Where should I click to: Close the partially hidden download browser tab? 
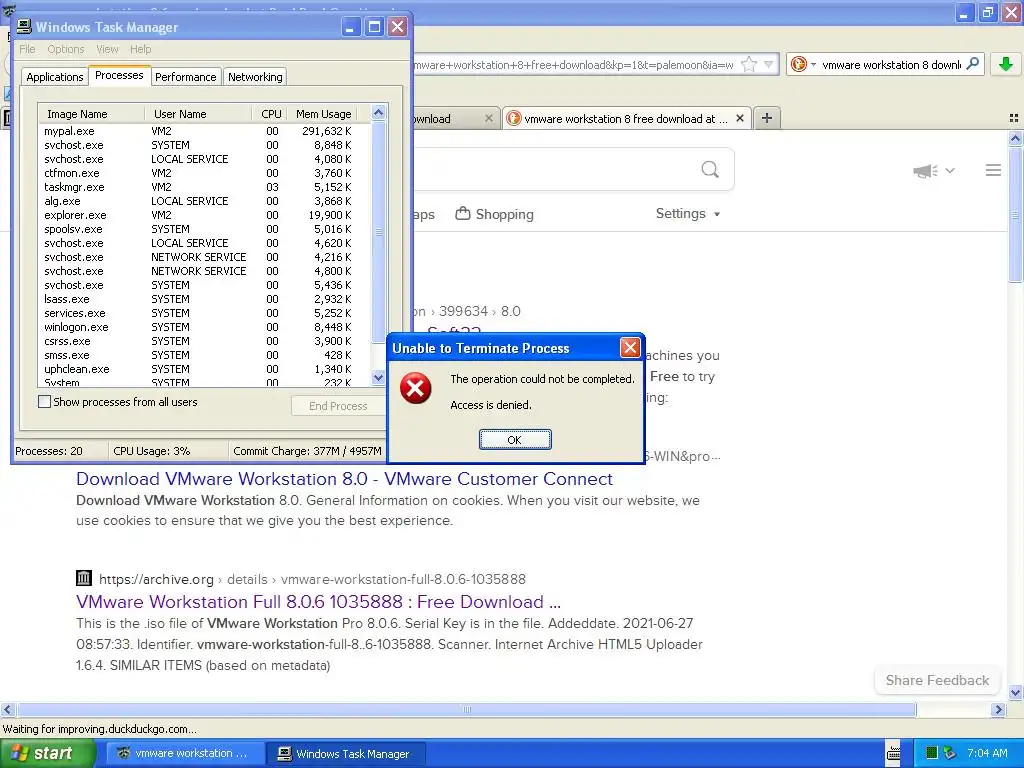(488, 118)
